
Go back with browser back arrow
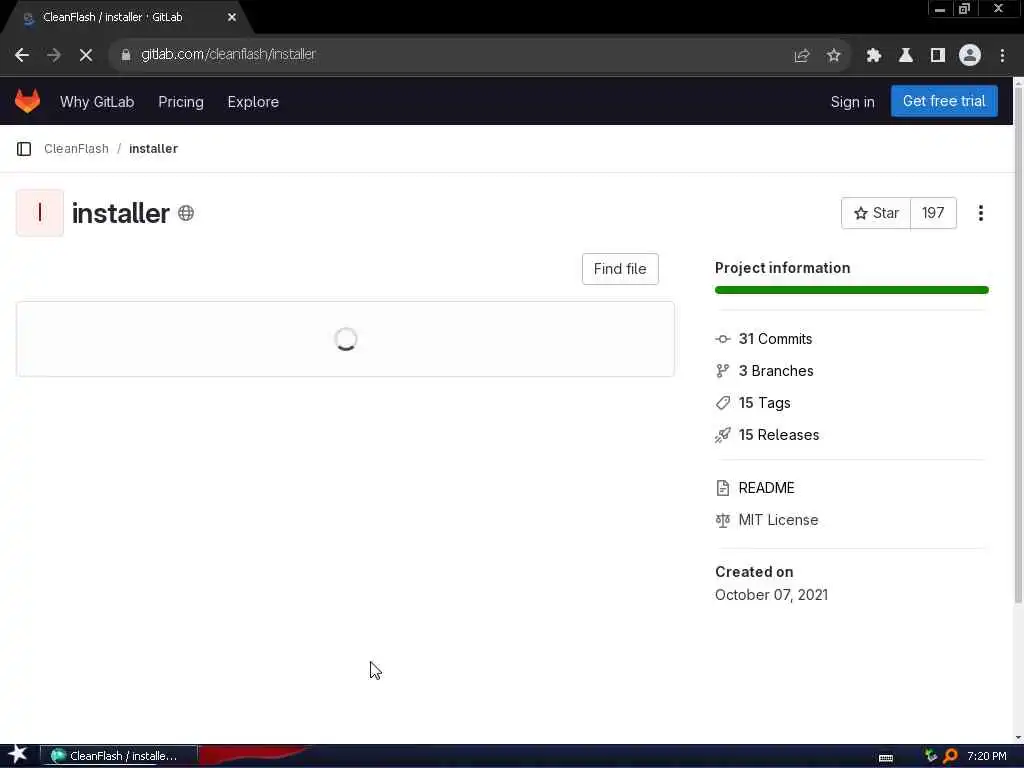click(22, 55)
